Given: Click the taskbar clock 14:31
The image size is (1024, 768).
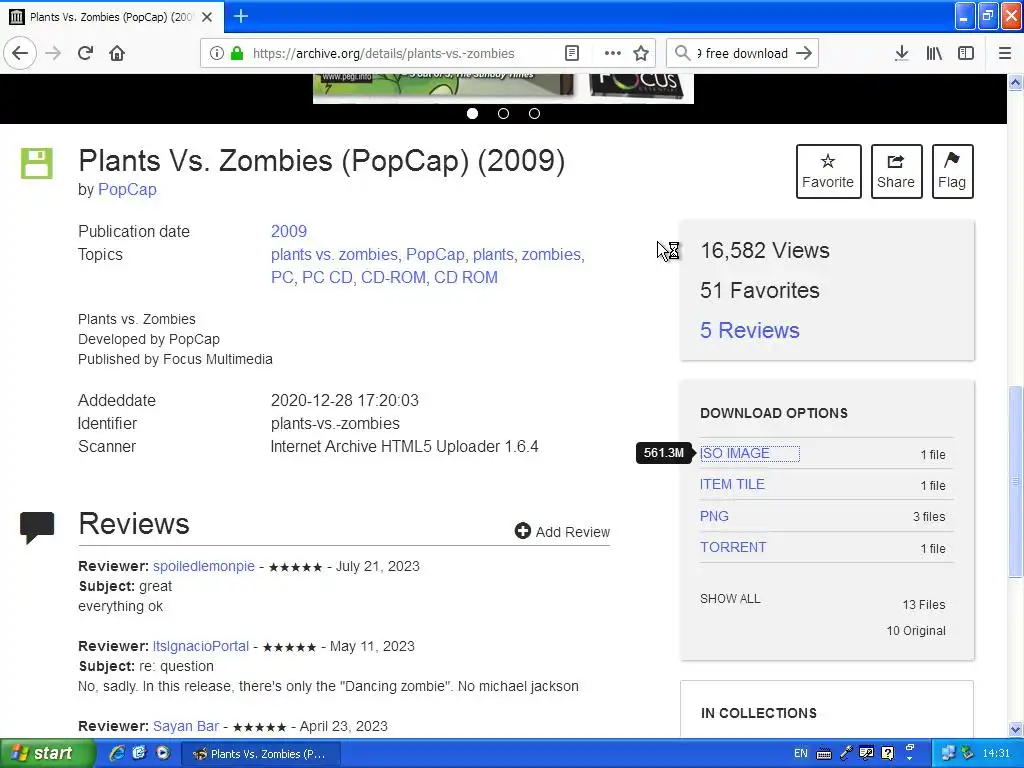Looking at the screenshot, I should tap(996, 753).
